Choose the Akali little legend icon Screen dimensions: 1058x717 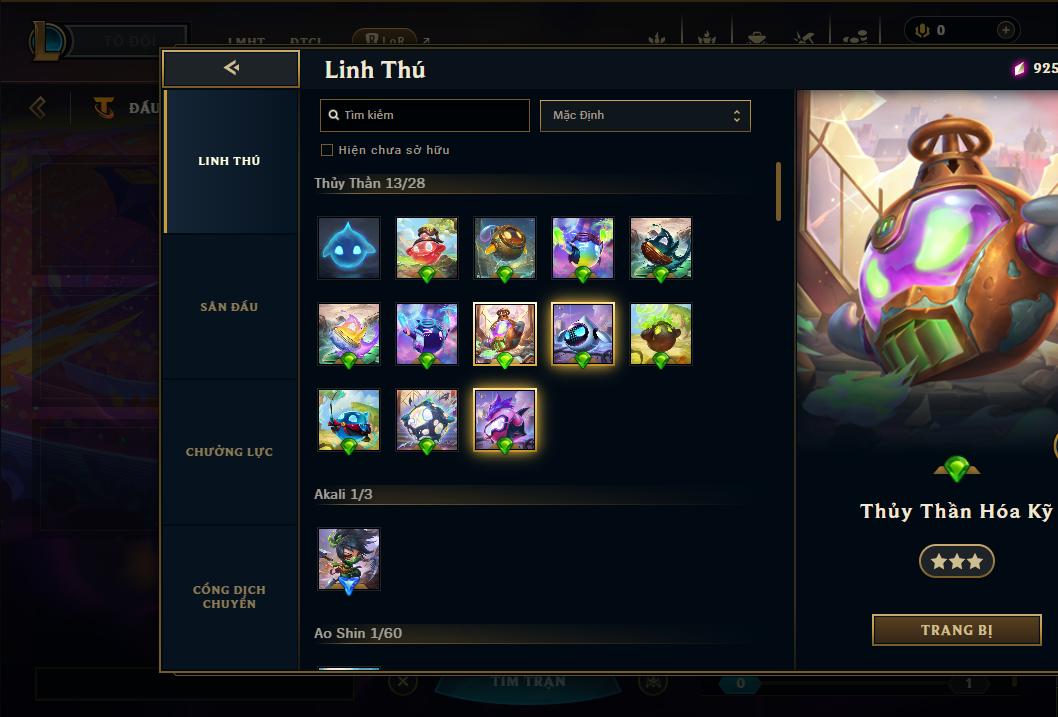point(349,559)
